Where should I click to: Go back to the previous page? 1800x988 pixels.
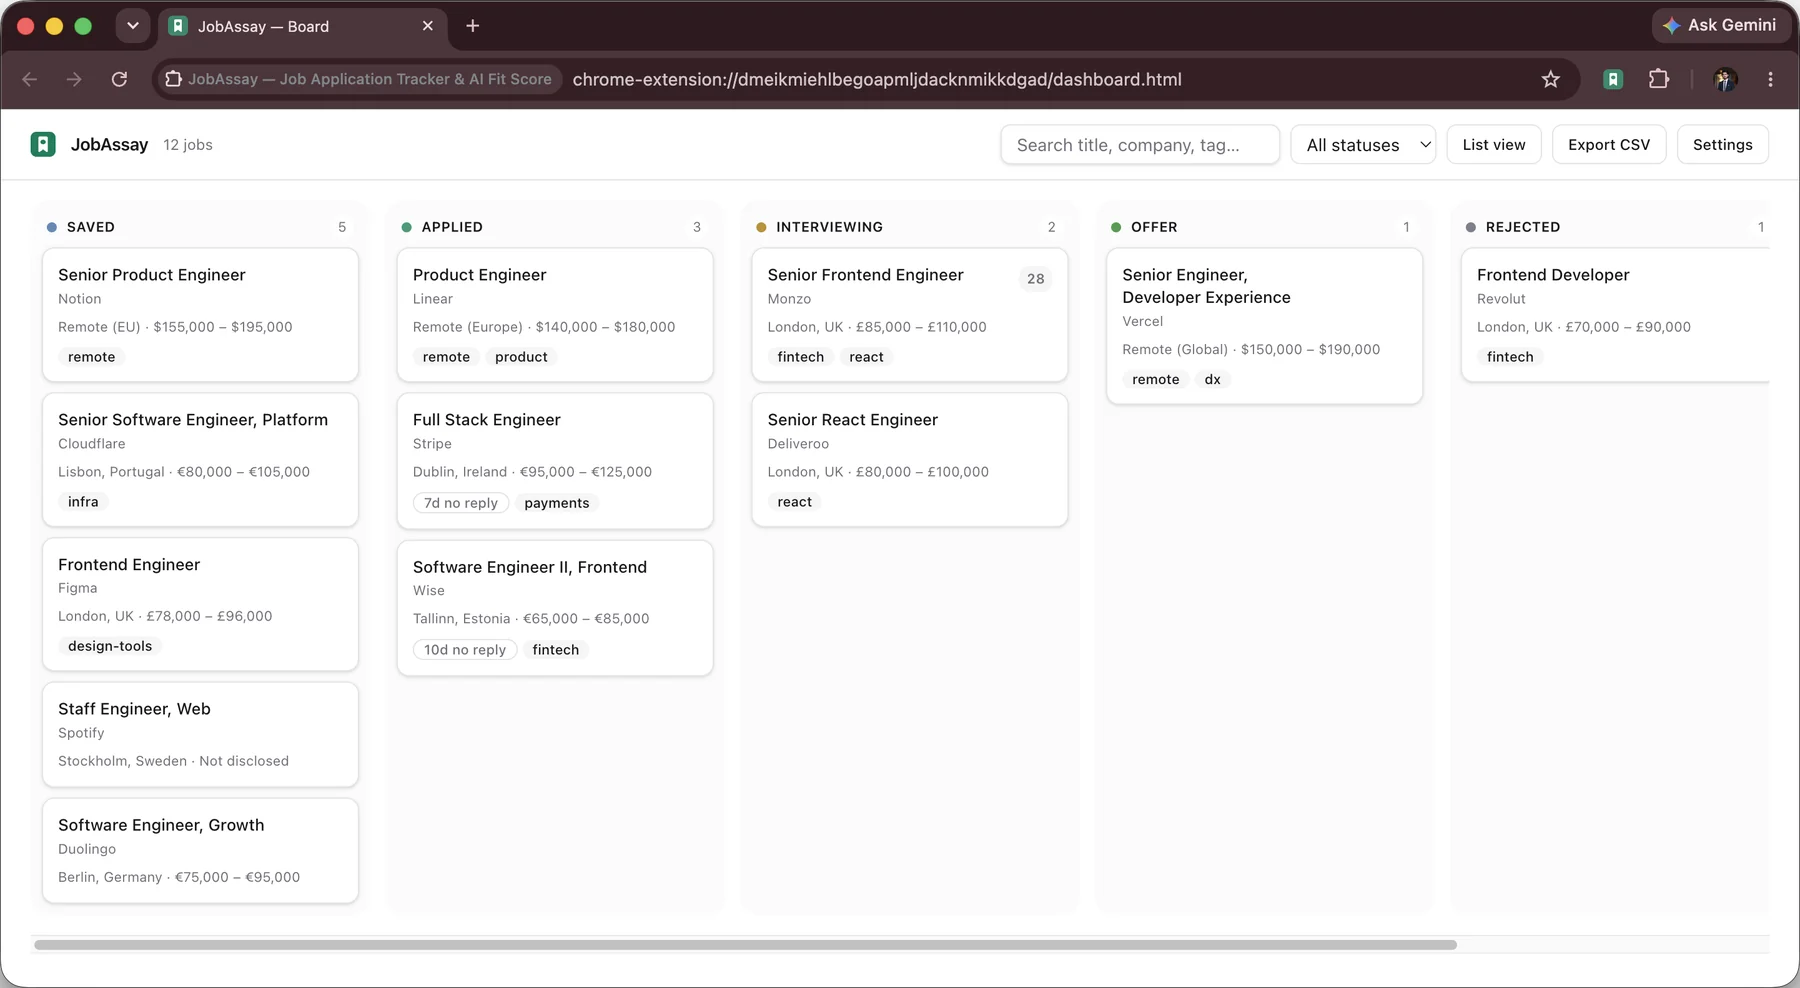pyautogui.click(x=30, y=79)
